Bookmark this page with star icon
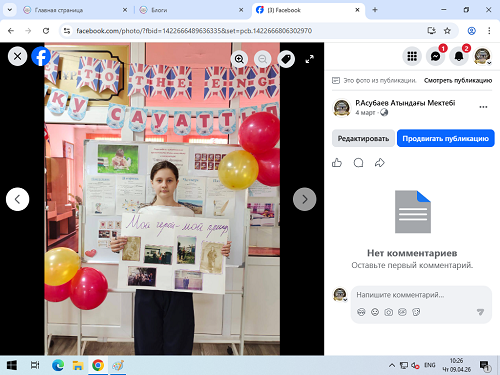Image resolution: width=500 pixels, height=375 pixels. click(447, 31)
